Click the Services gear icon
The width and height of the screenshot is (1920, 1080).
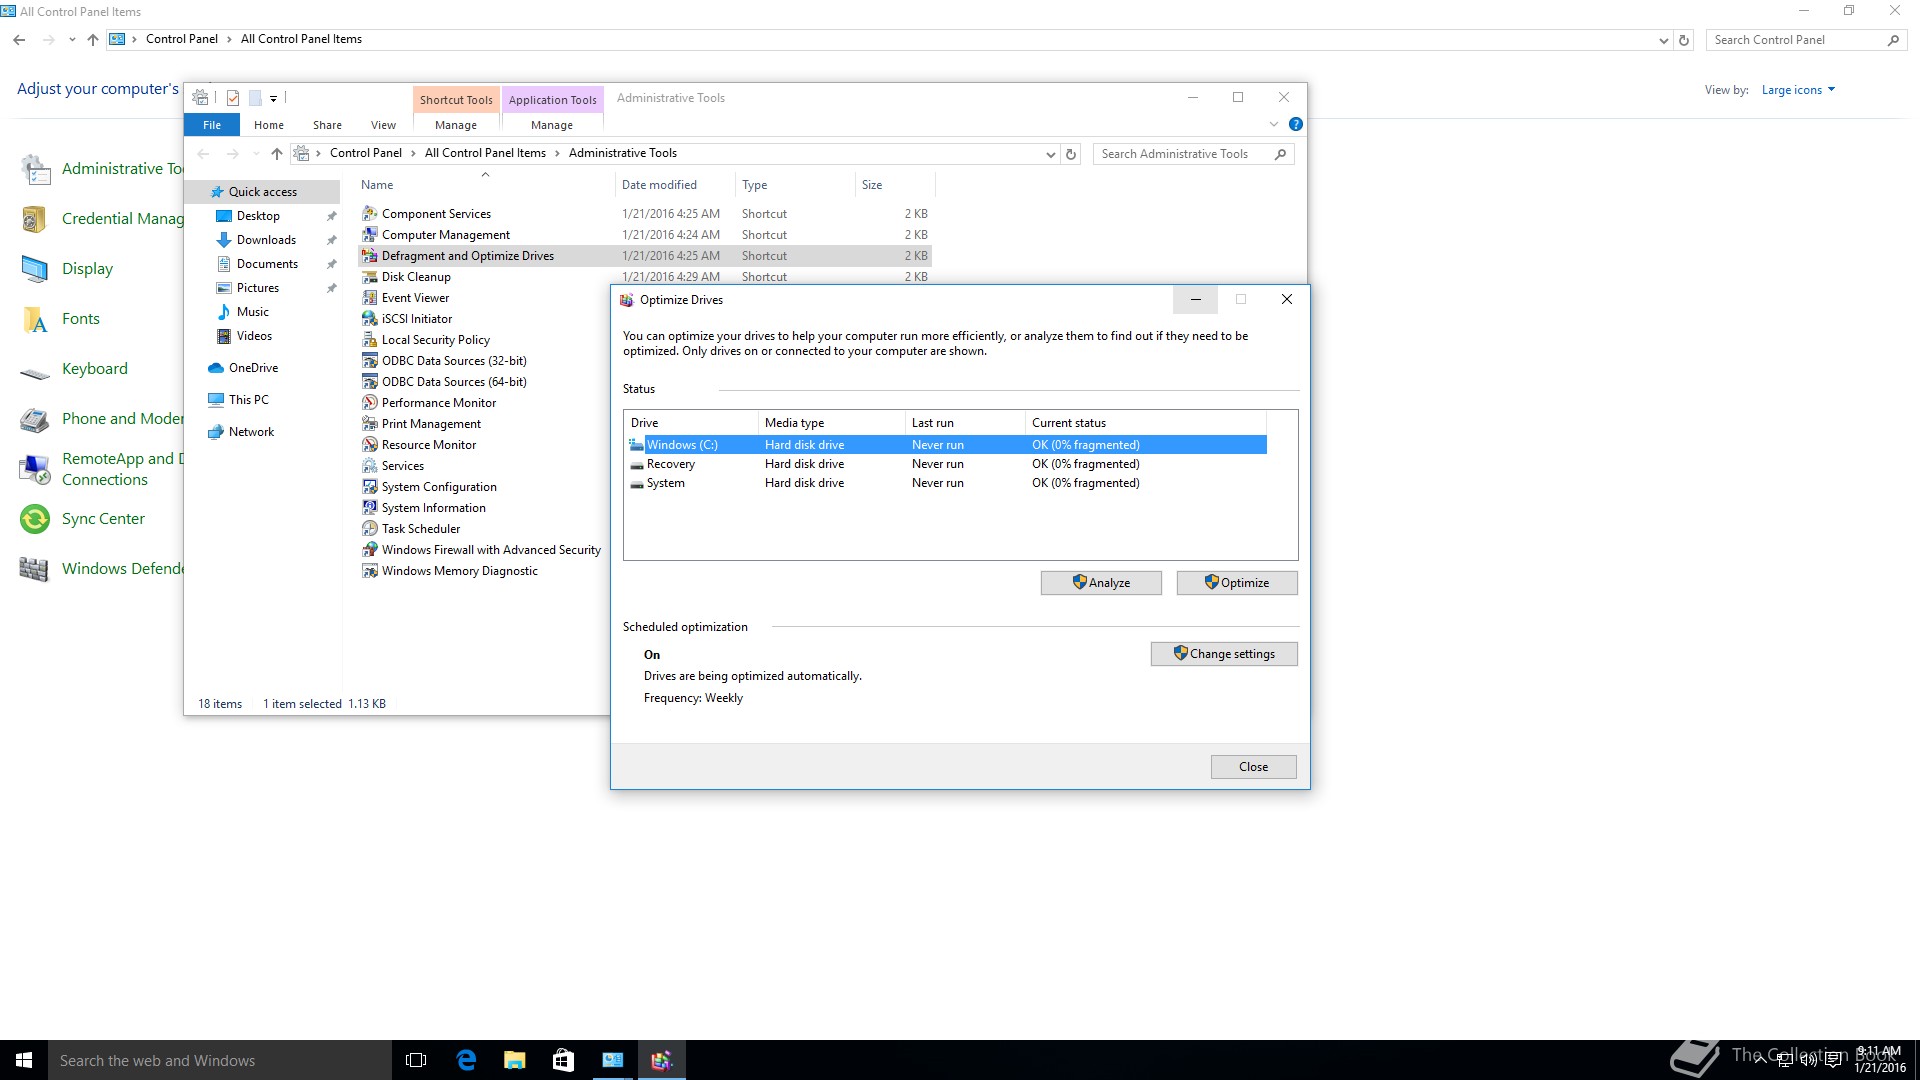[370, 466]
